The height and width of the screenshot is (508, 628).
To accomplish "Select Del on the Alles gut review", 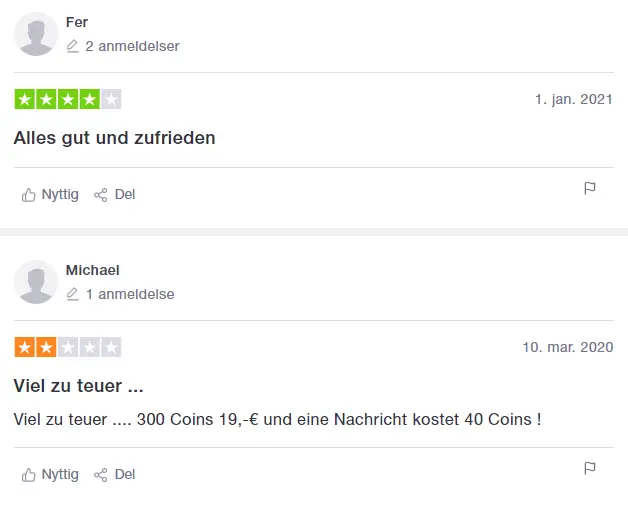I will point(115,195).
